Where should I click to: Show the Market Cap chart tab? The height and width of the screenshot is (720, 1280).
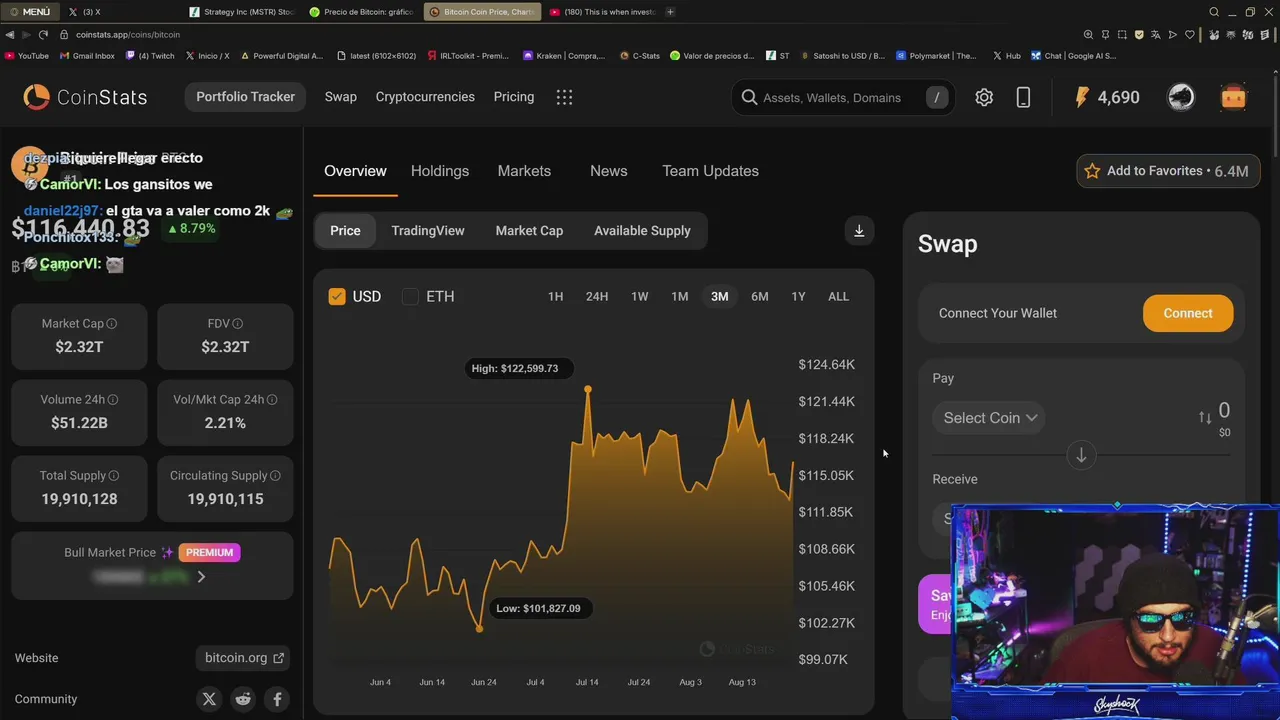click(x=529, y=231)
